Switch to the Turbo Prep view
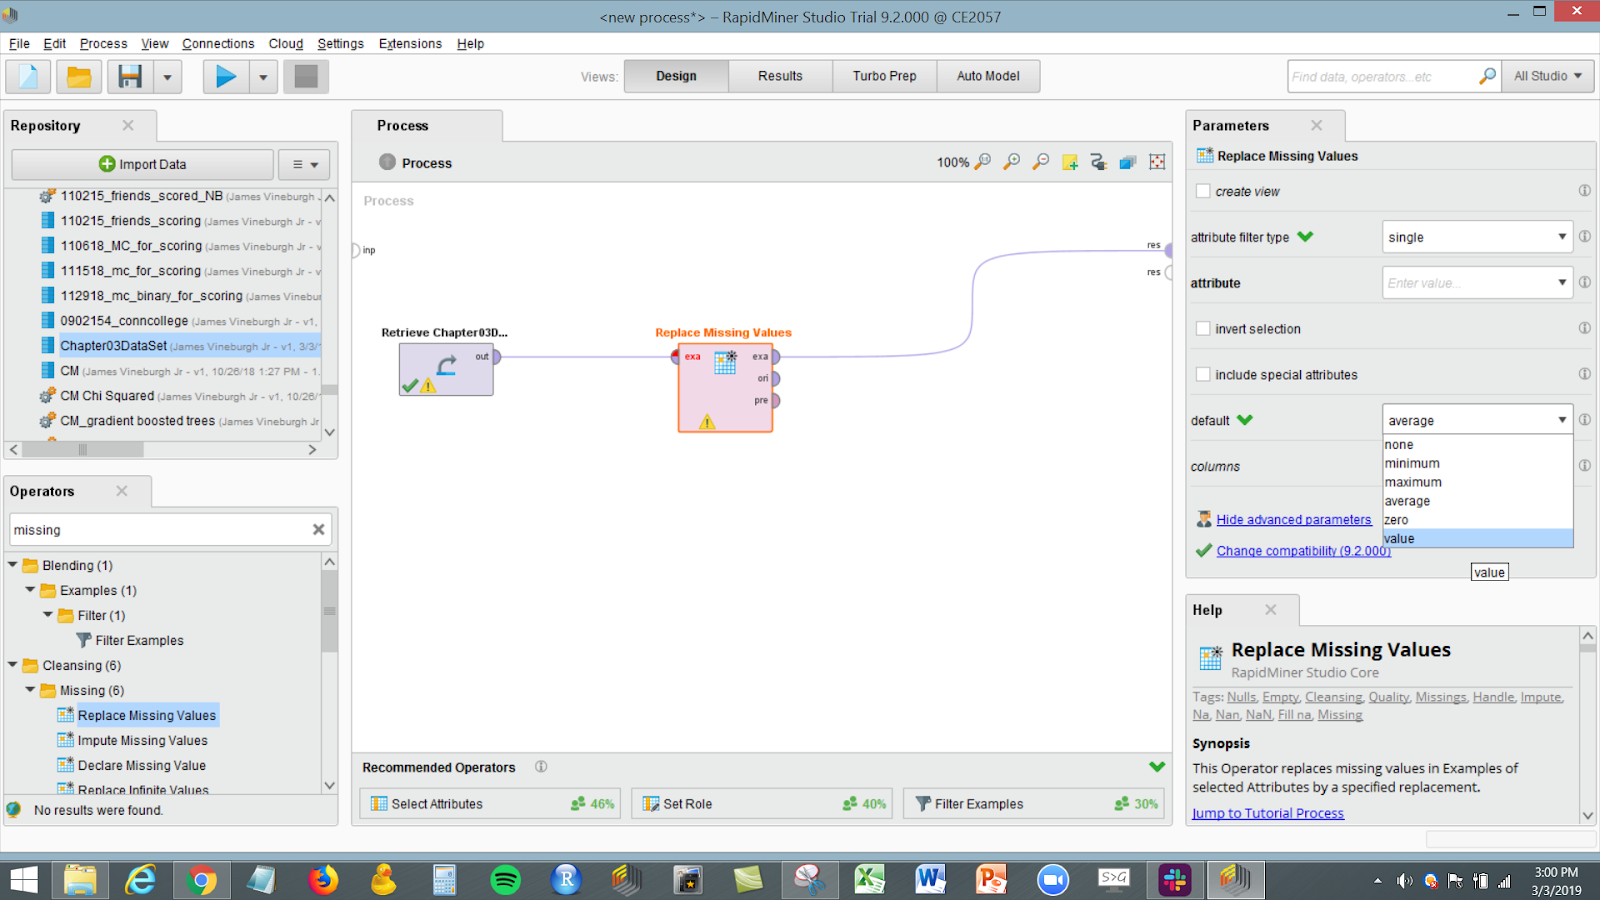 (x=884, y=76)
